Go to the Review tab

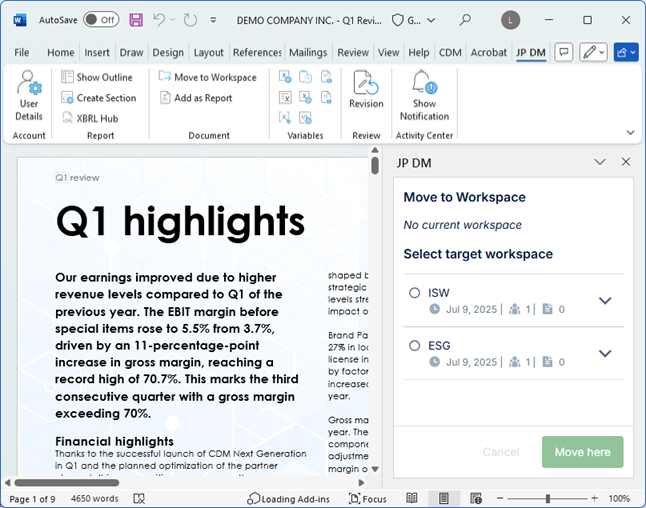coord(353,52)
